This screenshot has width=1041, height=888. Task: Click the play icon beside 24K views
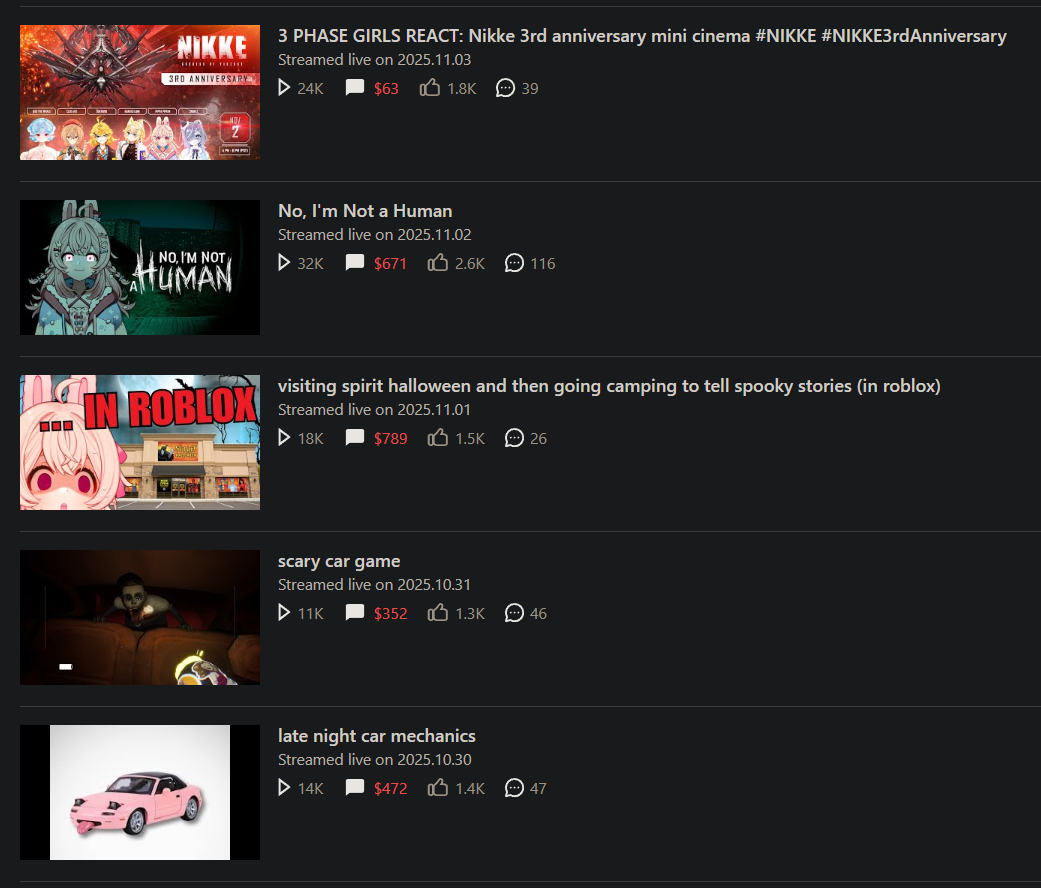point(283,88)
